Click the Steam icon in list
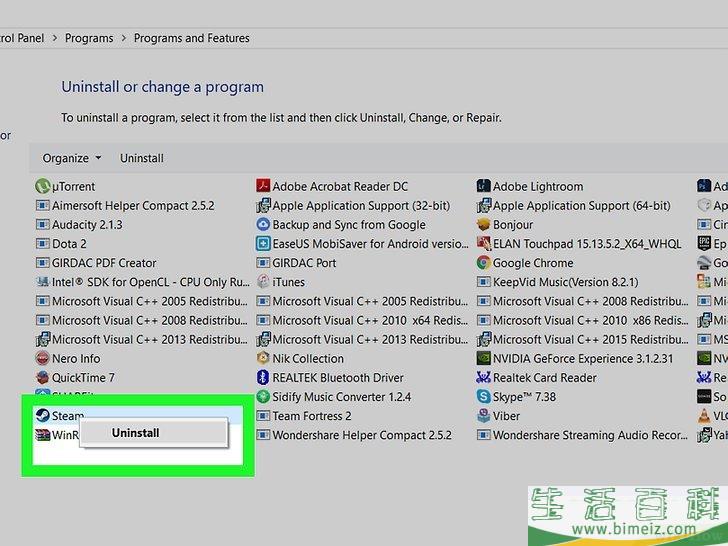Viewport: 728px width, 546px height. (43, 416)
